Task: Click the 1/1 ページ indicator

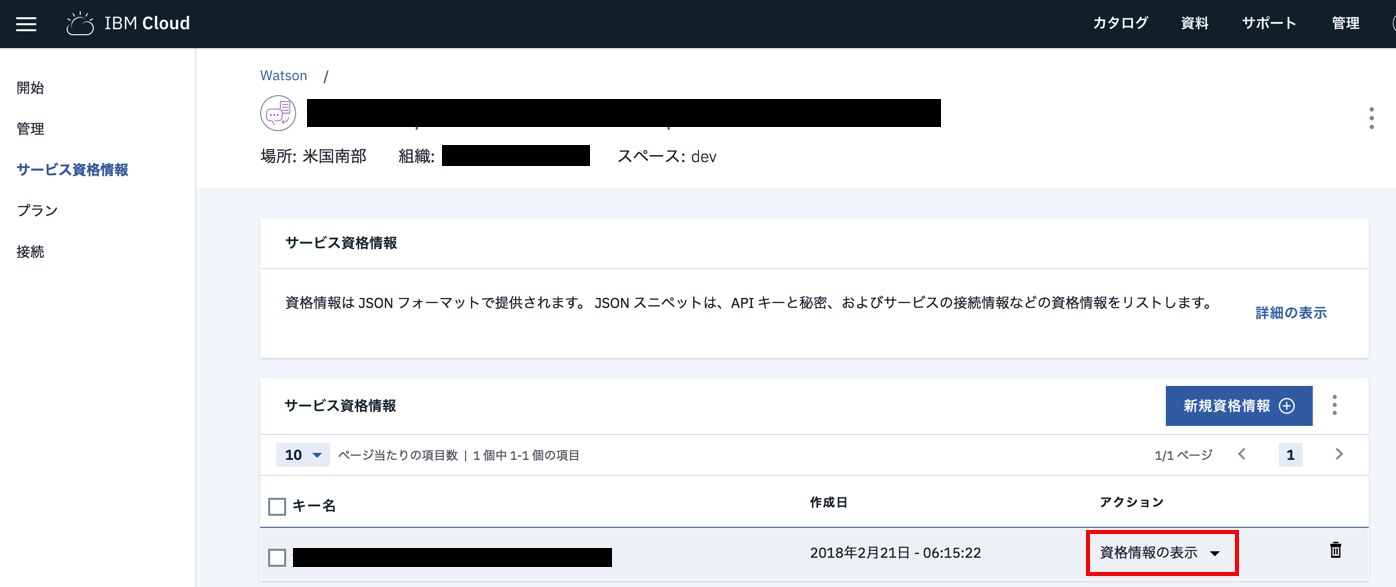Action: point(1183,455)
